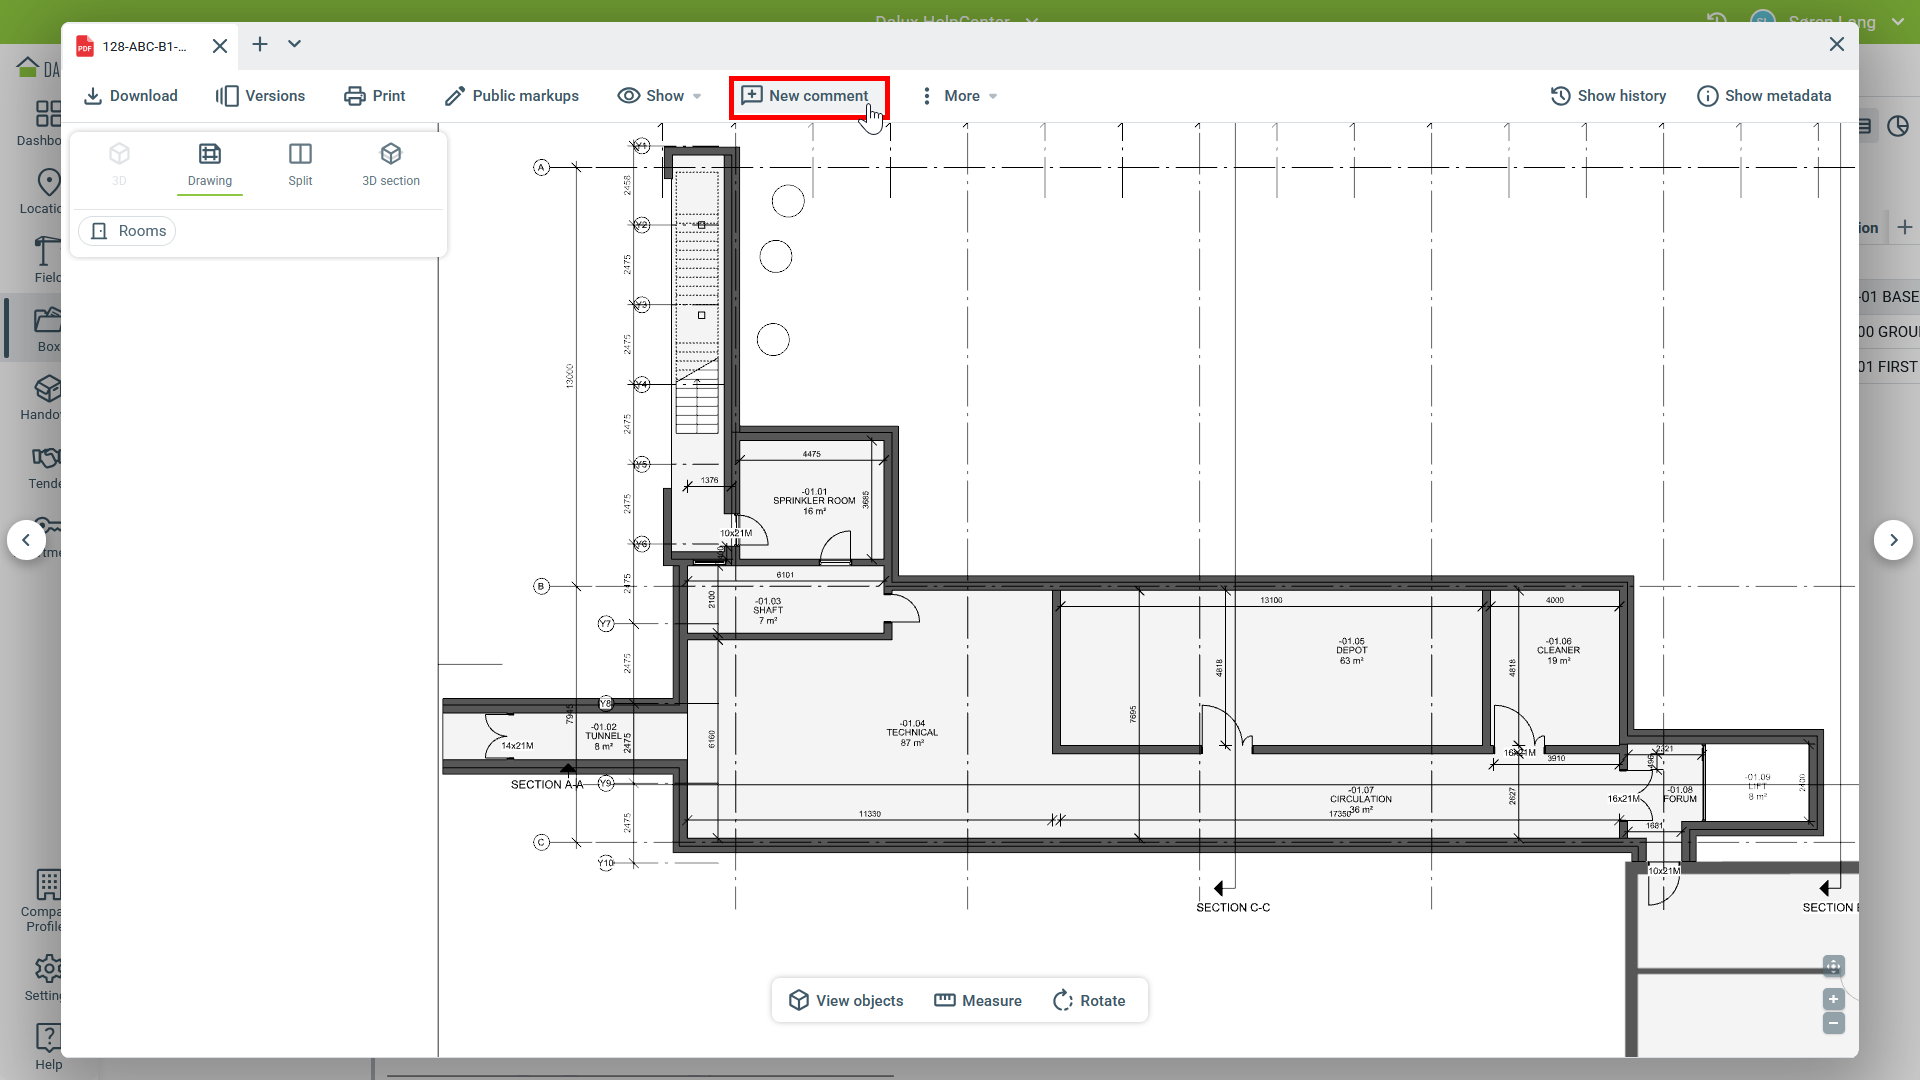This screenshot has height=1080, width=1920.
Task: Show metadata information panel
Action: (x=1764, y=96)
